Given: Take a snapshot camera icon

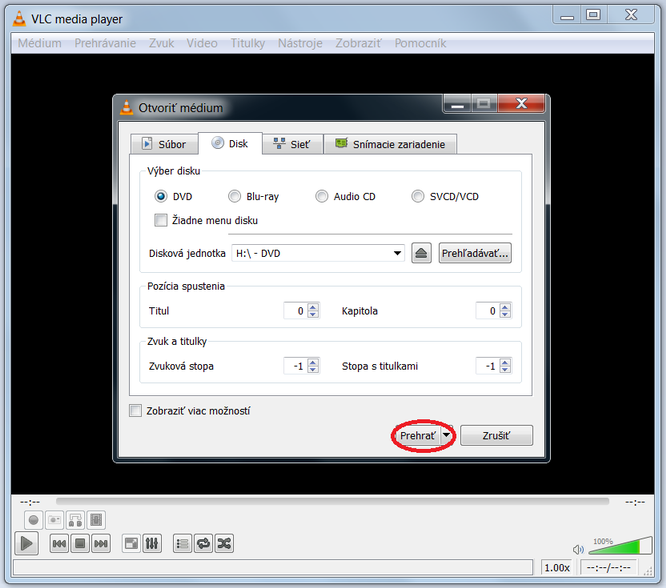Looking at the screenshot, I should click(x=54, y=520).
